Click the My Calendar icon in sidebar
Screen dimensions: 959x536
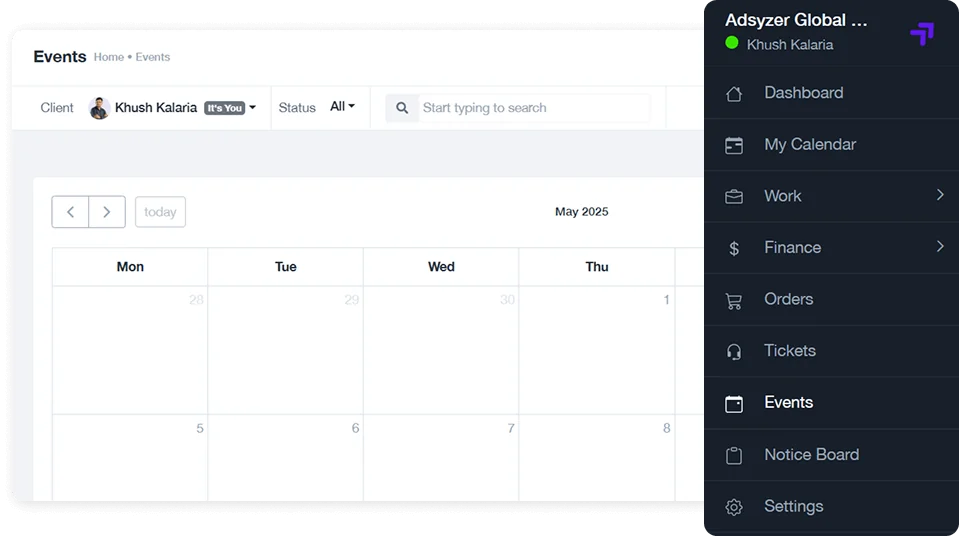pyautogui.click(x=734, y=145)
